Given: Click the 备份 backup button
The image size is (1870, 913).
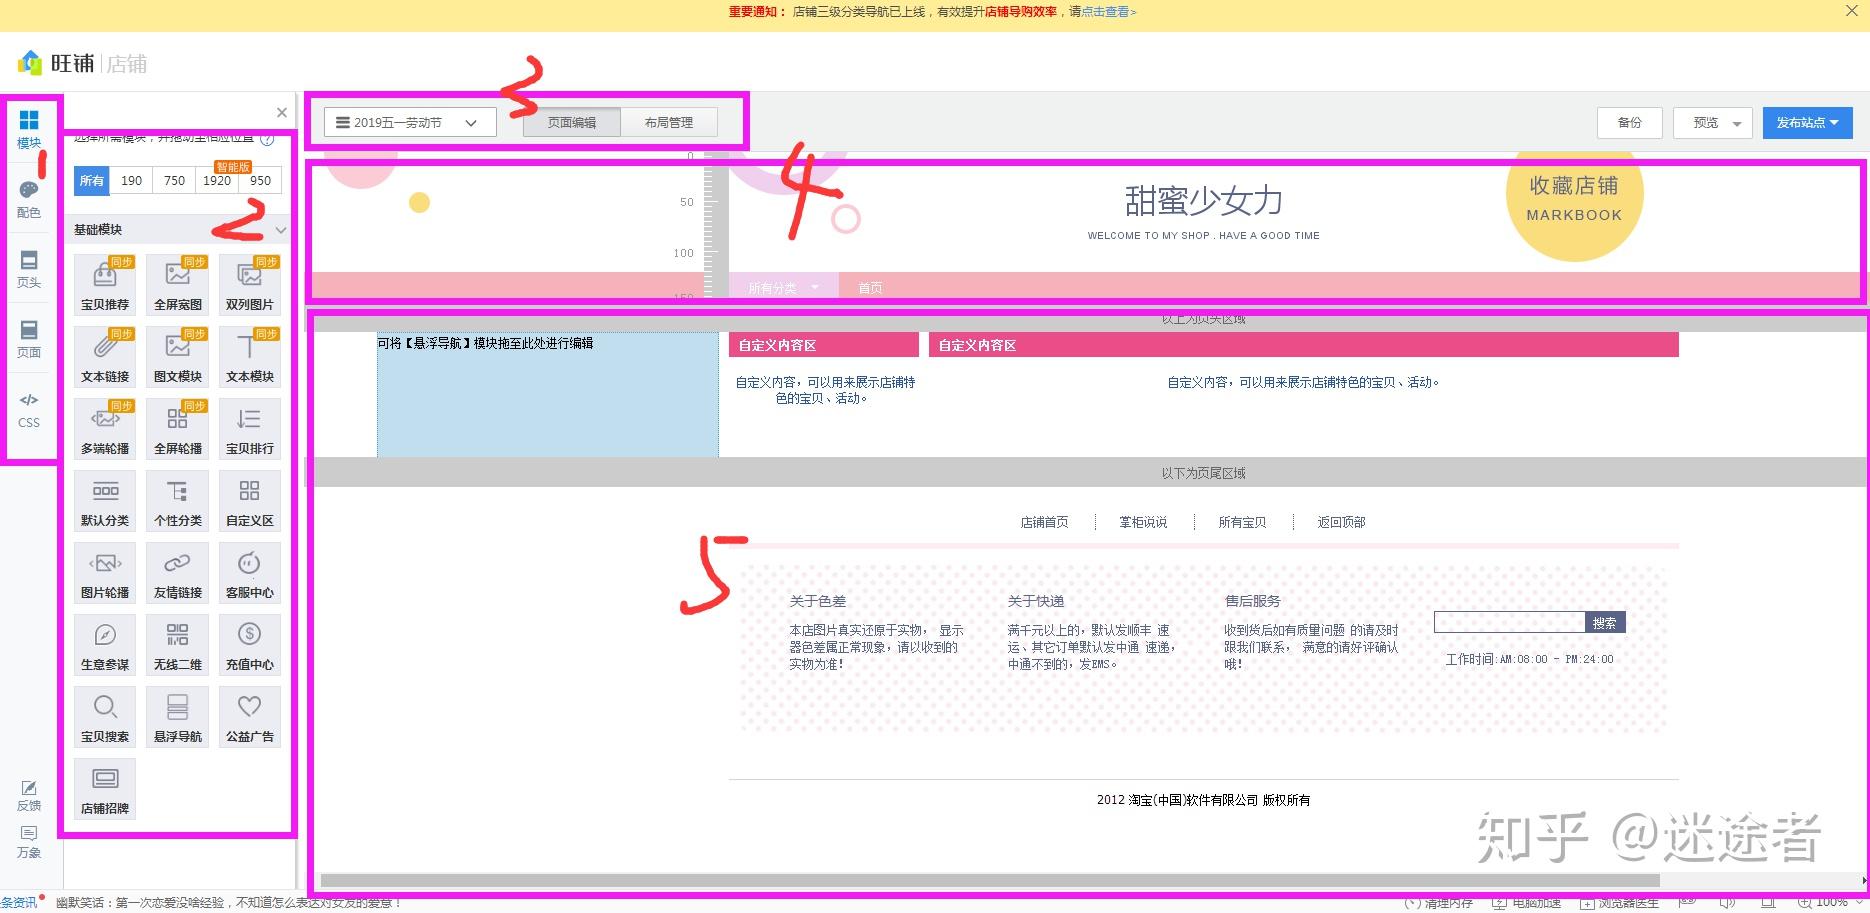Looking at the screenshot, I should [1629, 122].
